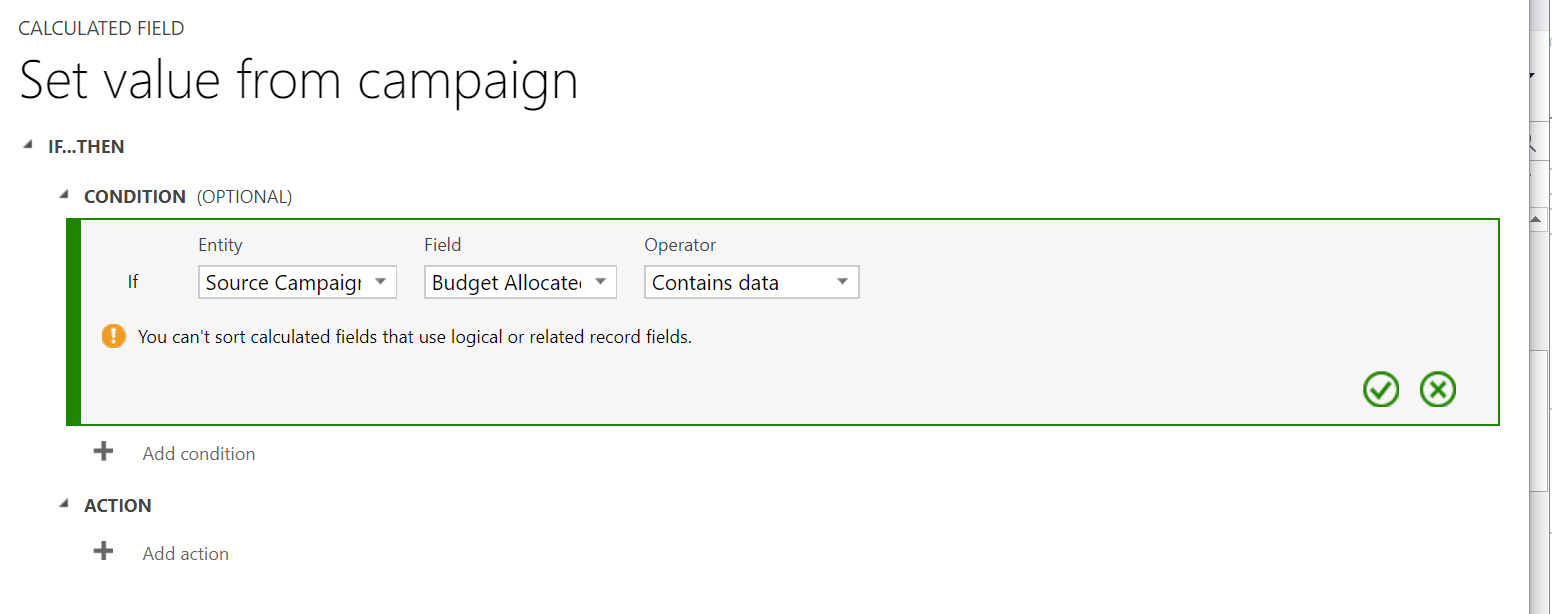This screenshot has width=1552, height=614.
Task: Click the orange warning exclamation icon
Action: pos(114,336)
